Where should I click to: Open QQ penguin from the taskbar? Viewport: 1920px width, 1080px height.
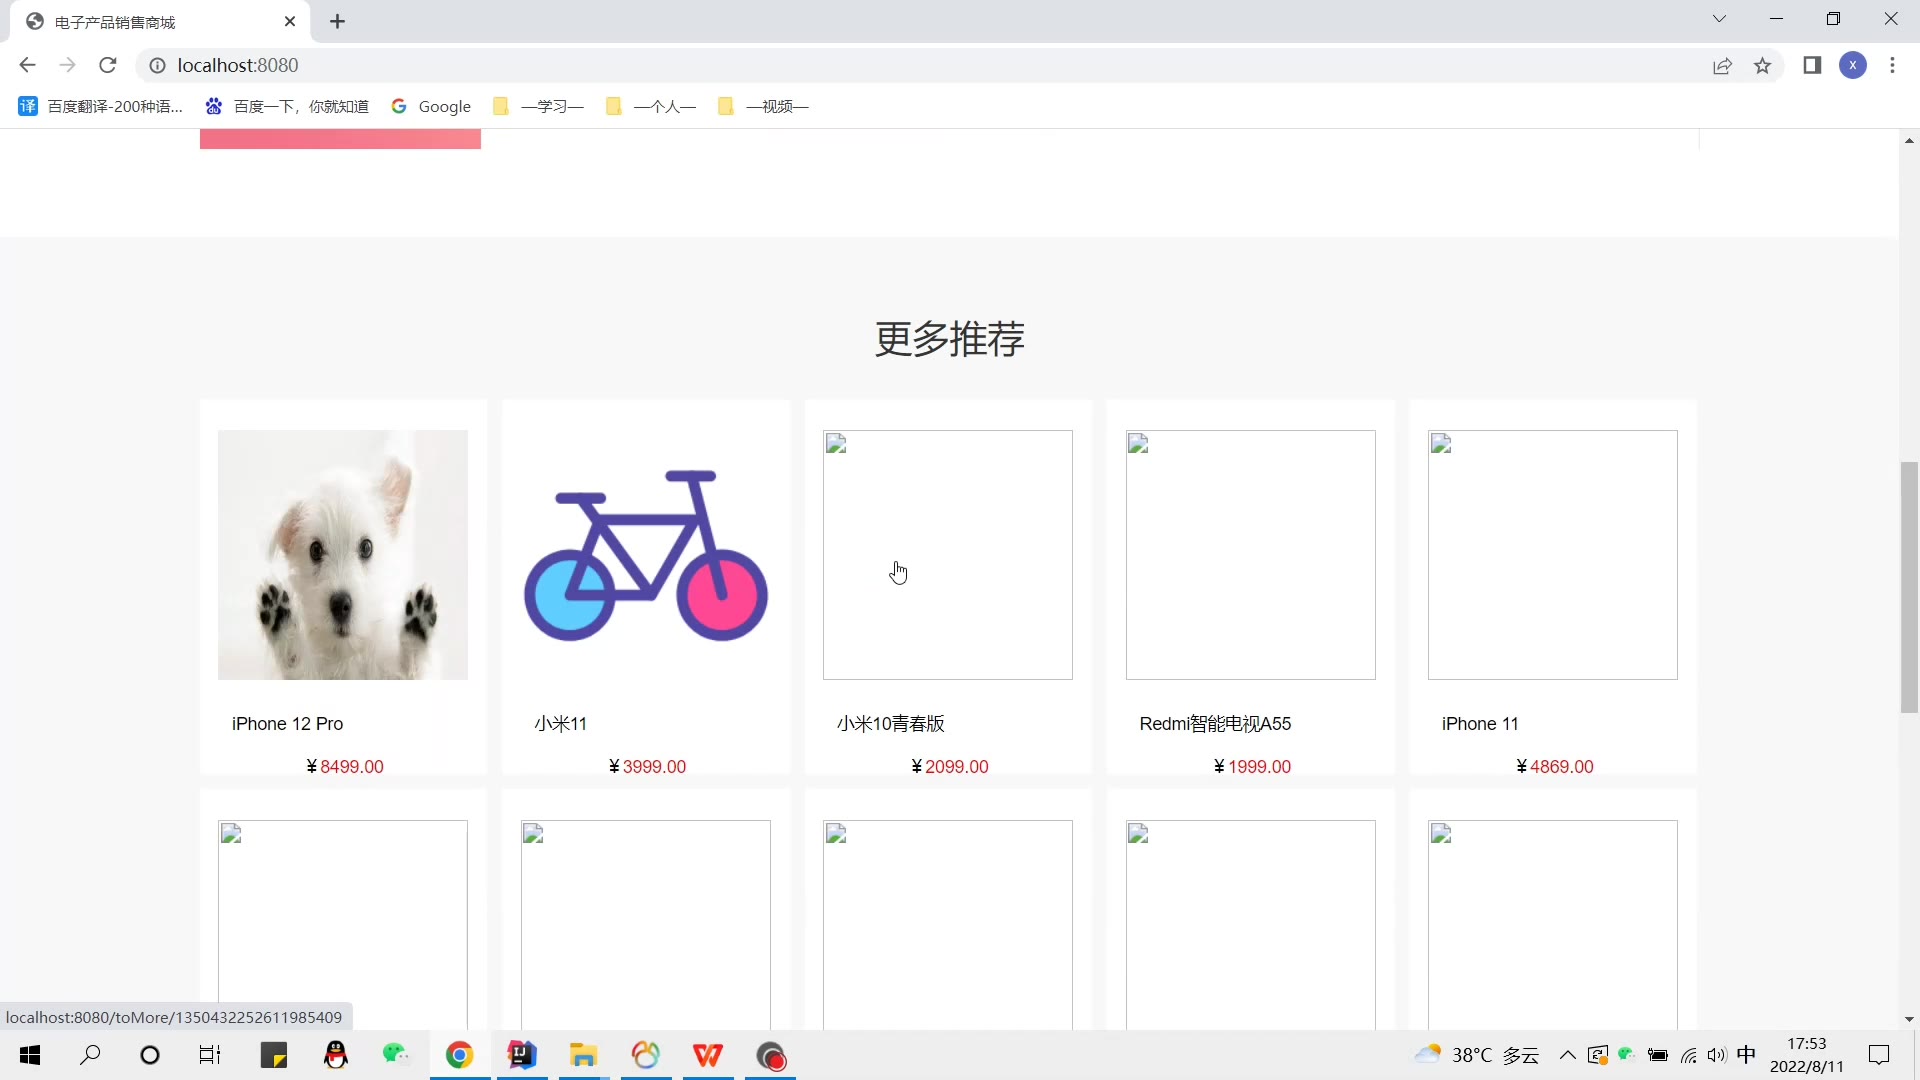[x=336, y=1055]
